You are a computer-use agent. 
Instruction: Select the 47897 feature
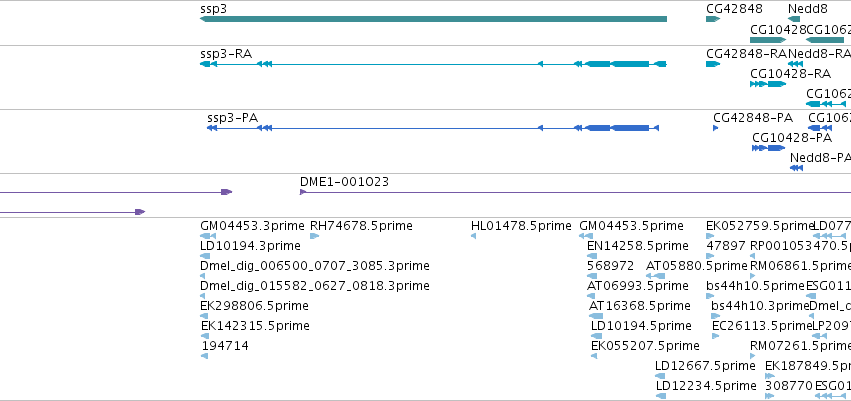pyautogui.click(x=710, y=256)
